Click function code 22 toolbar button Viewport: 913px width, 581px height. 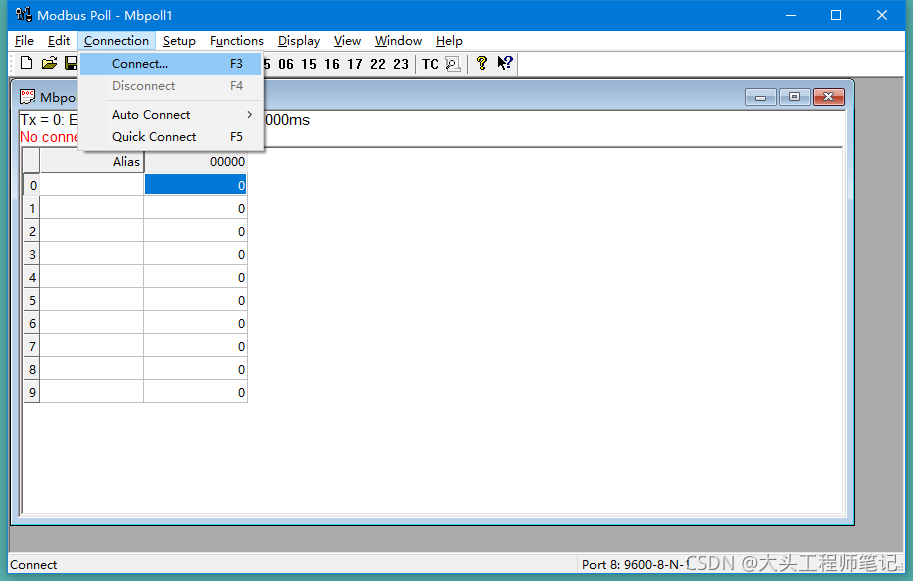coord(378,64)
